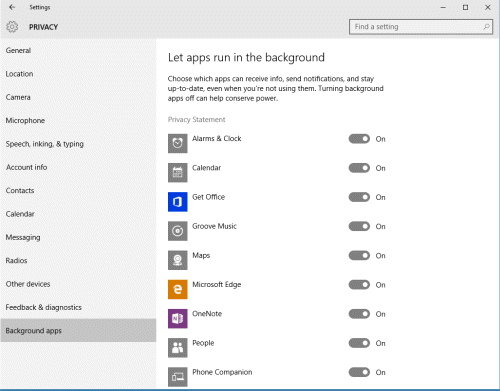
Task: Turn off Alarms & Clock background toggle
Action: click(359, 139)
